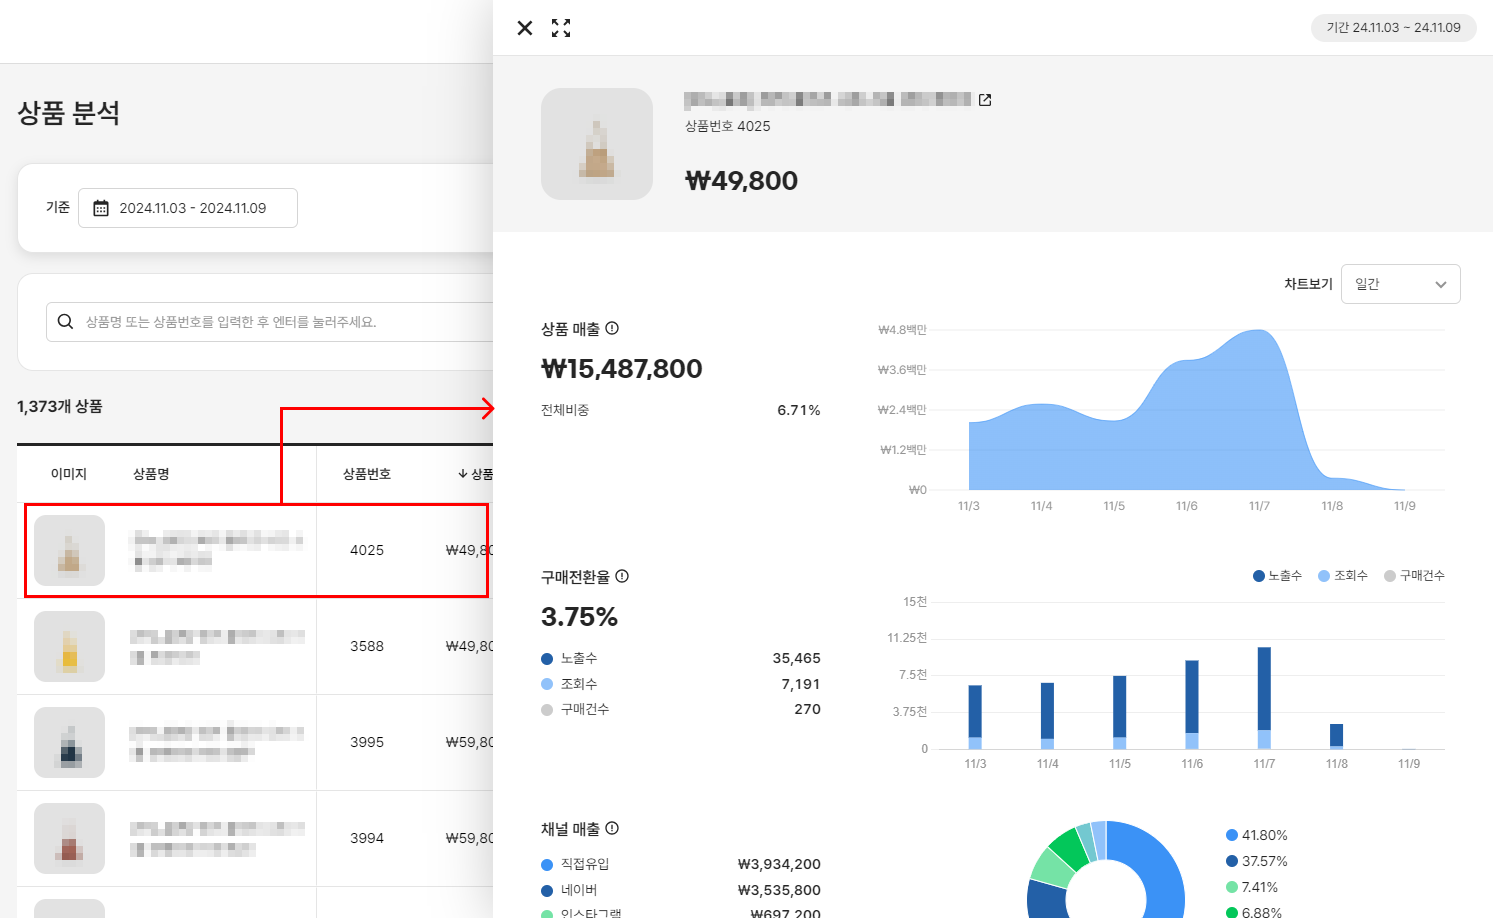Open the 일간 chart view dropdown
The width and height of the screenshot is (1493, 918).
1400,284
